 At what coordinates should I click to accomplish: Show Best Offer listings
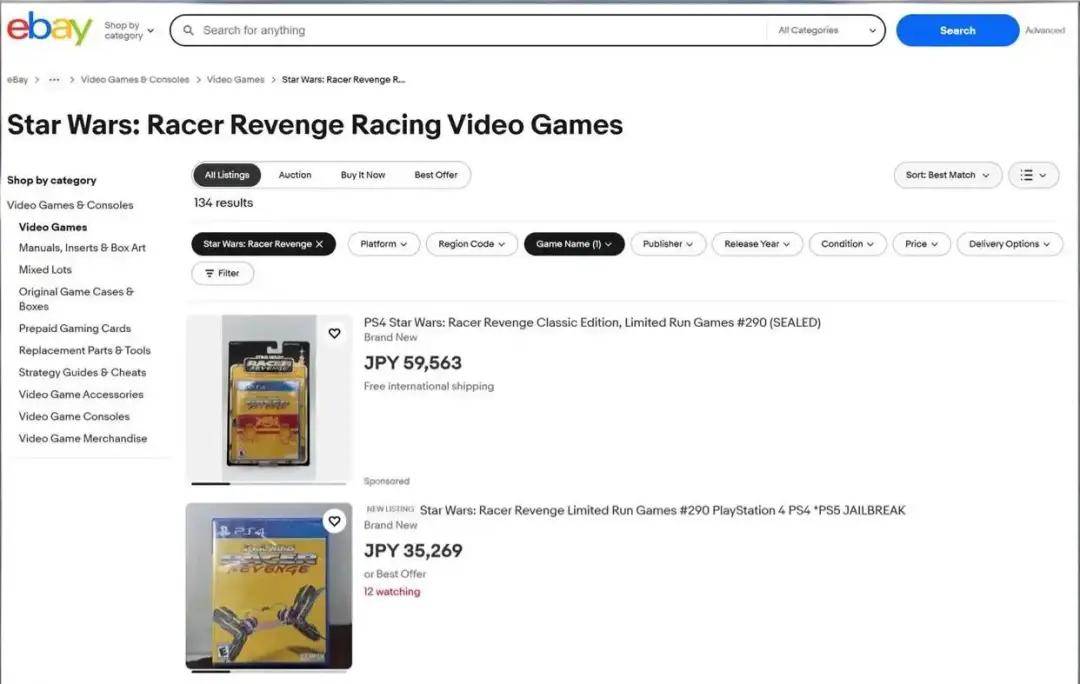436,175
